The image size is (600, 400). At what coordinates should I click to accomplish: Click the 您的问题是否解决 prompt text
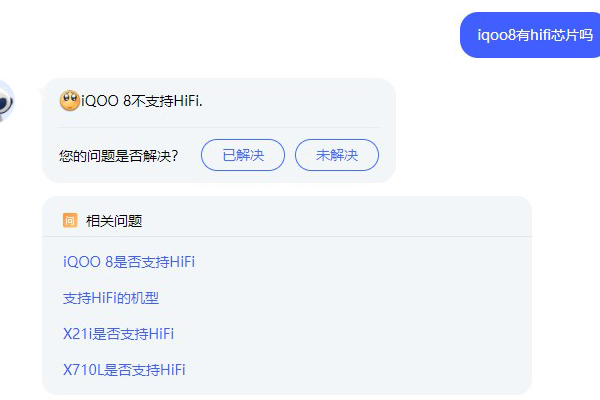click(119, 155)
